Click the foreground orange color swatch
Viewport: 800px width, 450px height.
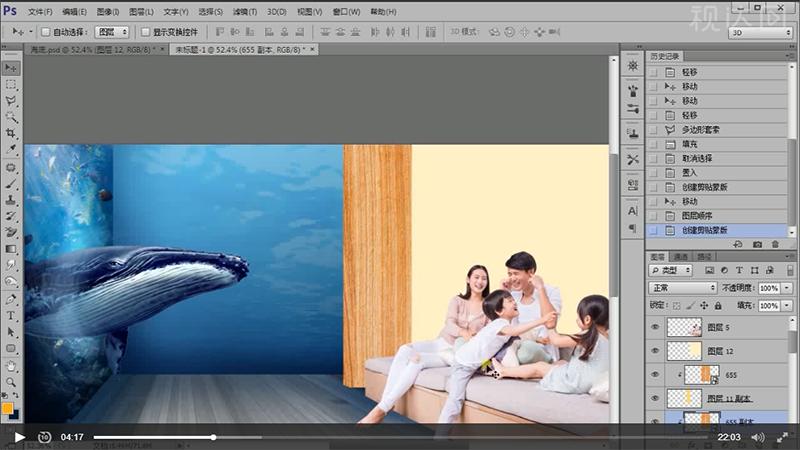8,409
